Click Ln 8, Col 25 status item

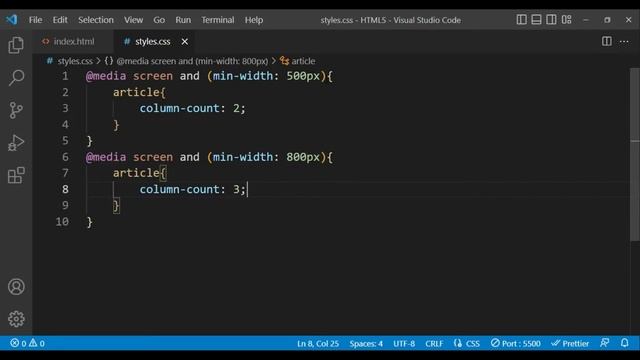(318, 344)
